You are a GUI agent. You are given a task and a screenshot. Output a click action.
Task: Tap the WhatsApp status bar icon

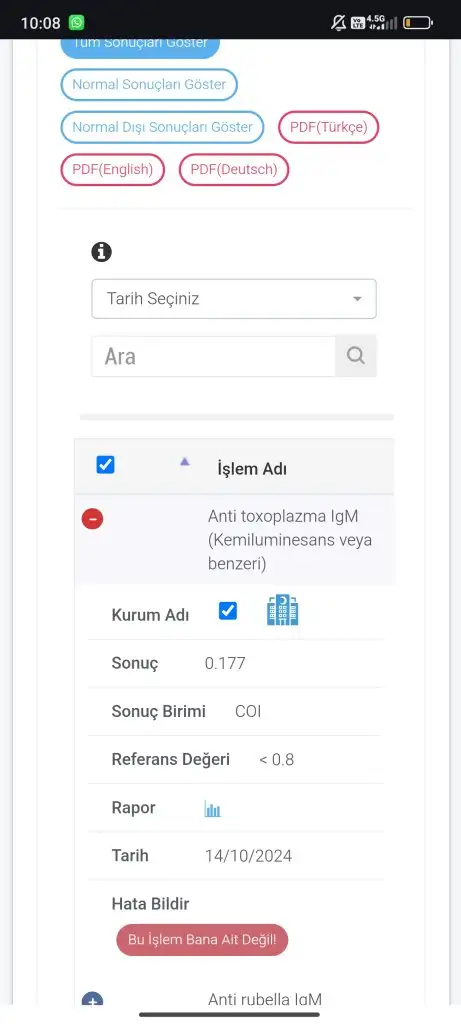(76, 23)
